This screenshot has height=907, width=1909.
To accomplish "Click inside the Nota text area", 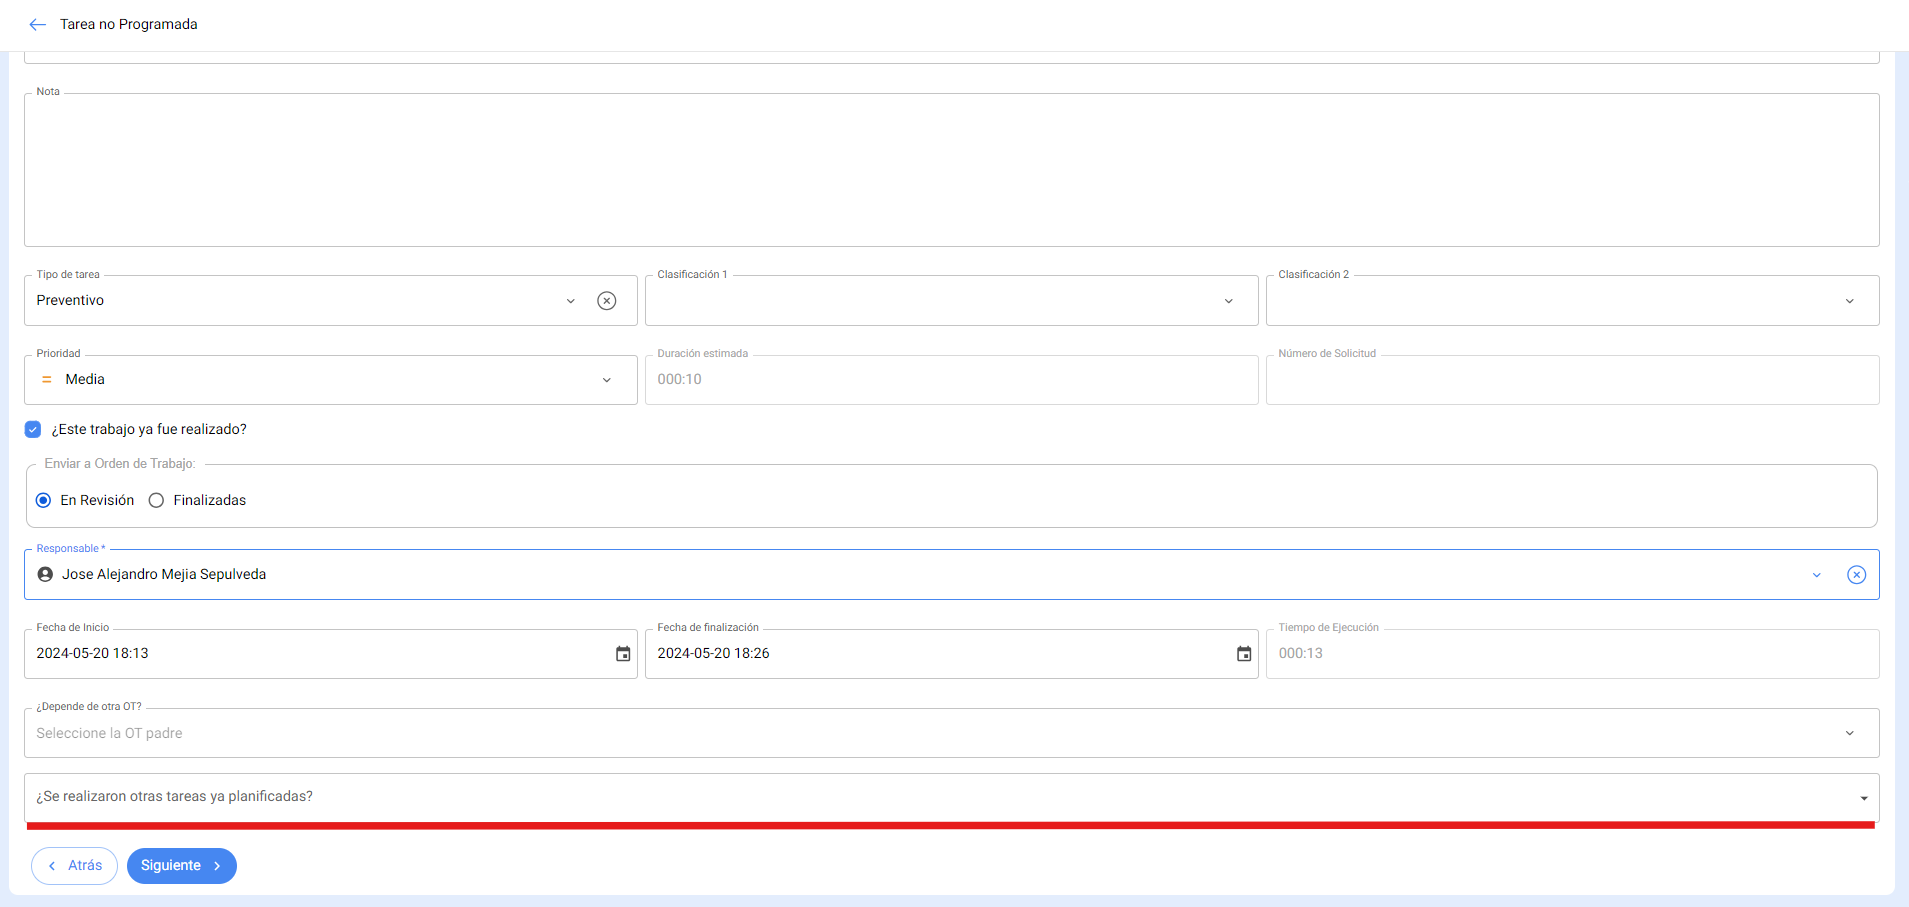I will [950, 170].
